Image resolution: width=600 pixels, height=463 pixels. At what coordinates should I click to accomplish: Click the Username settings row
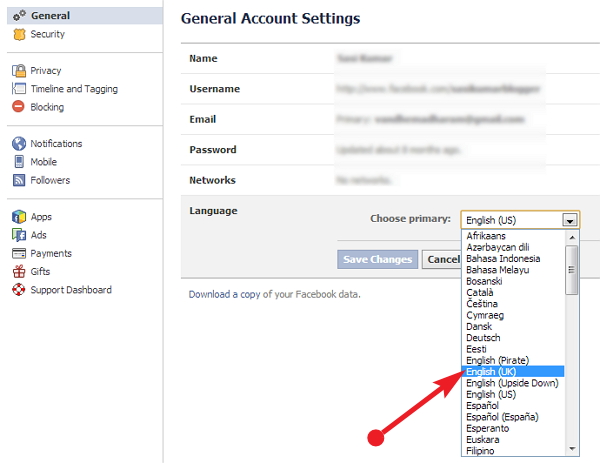(x=390, y=89)
